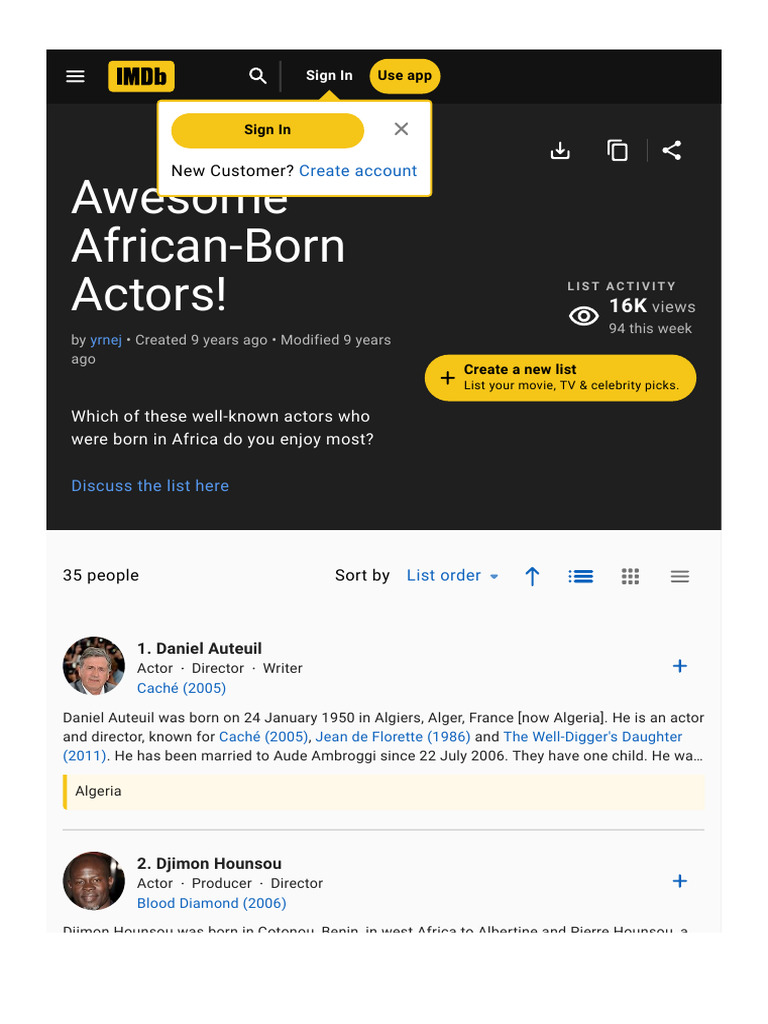Close the sign-in popup
The height and width of the screenshot is (1024, 768).
401,129
